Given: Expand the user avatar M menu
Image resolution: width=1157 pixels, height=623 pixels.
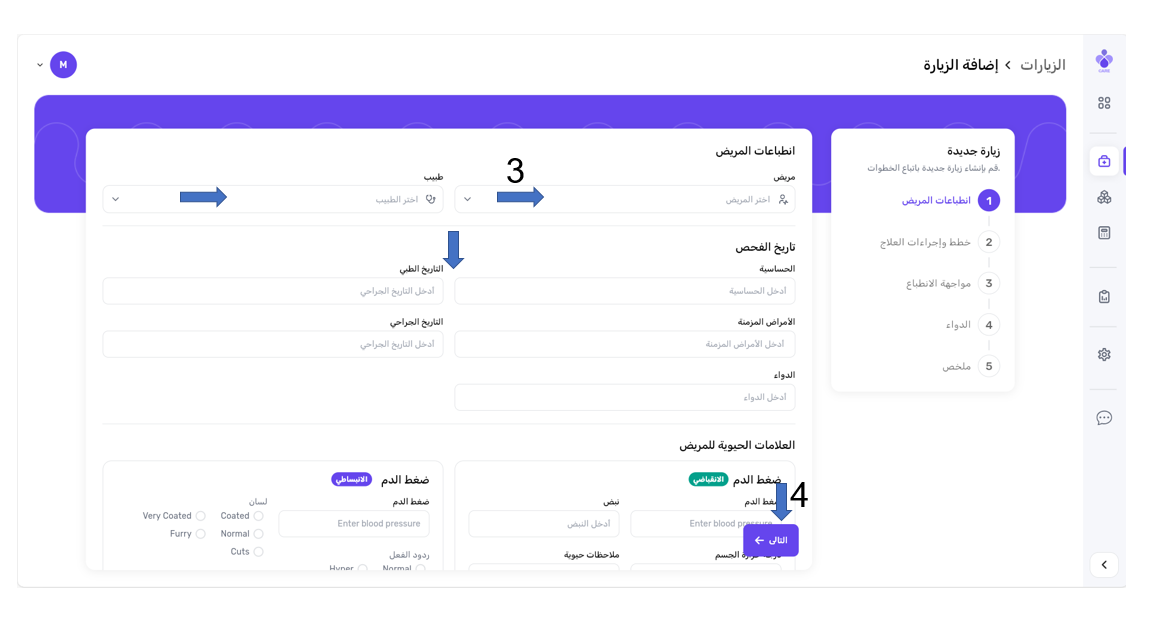Looking at the screenshot, I should coord(62,65).
